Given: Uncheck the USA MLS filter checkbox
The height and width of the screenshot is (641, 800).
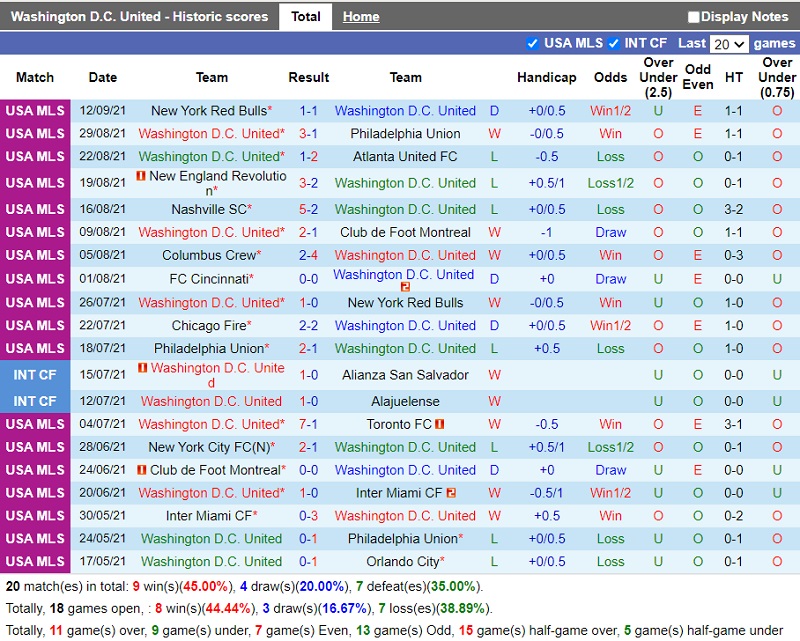Looking at the screenshot, I should click(x=533, y=43).
